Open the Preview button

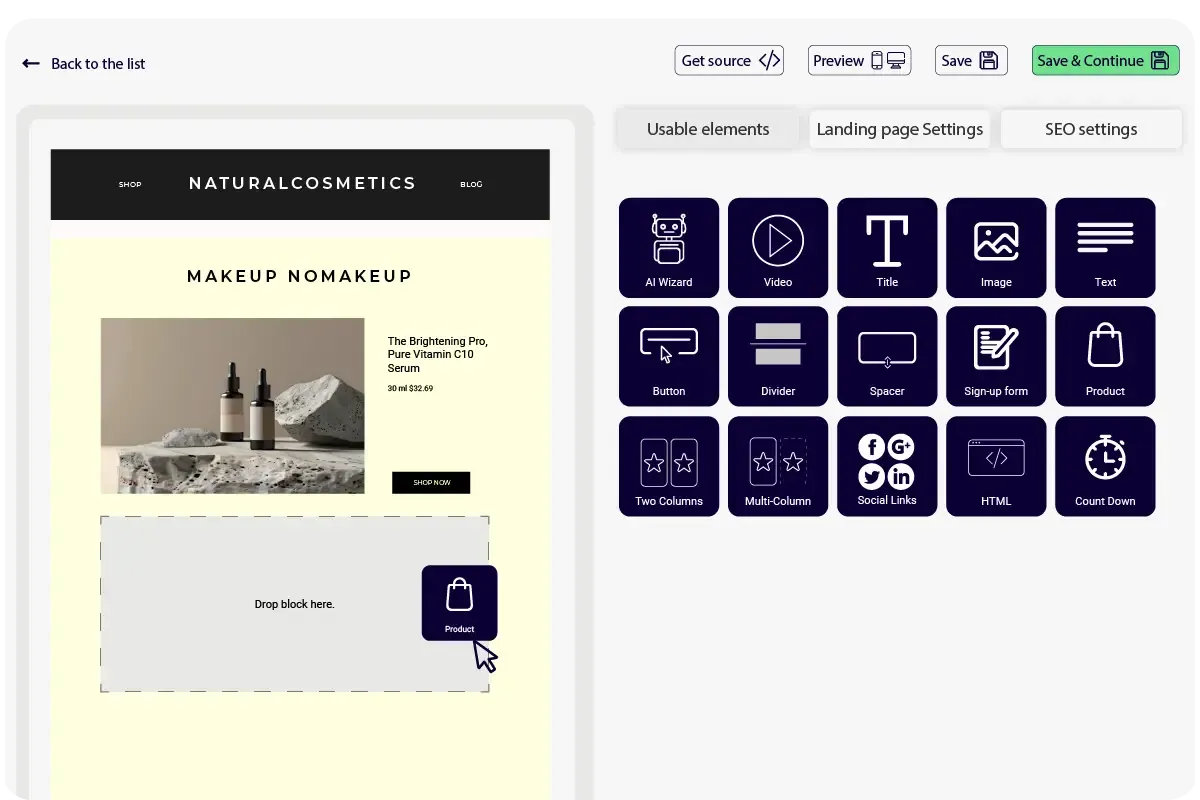[860, 61]
